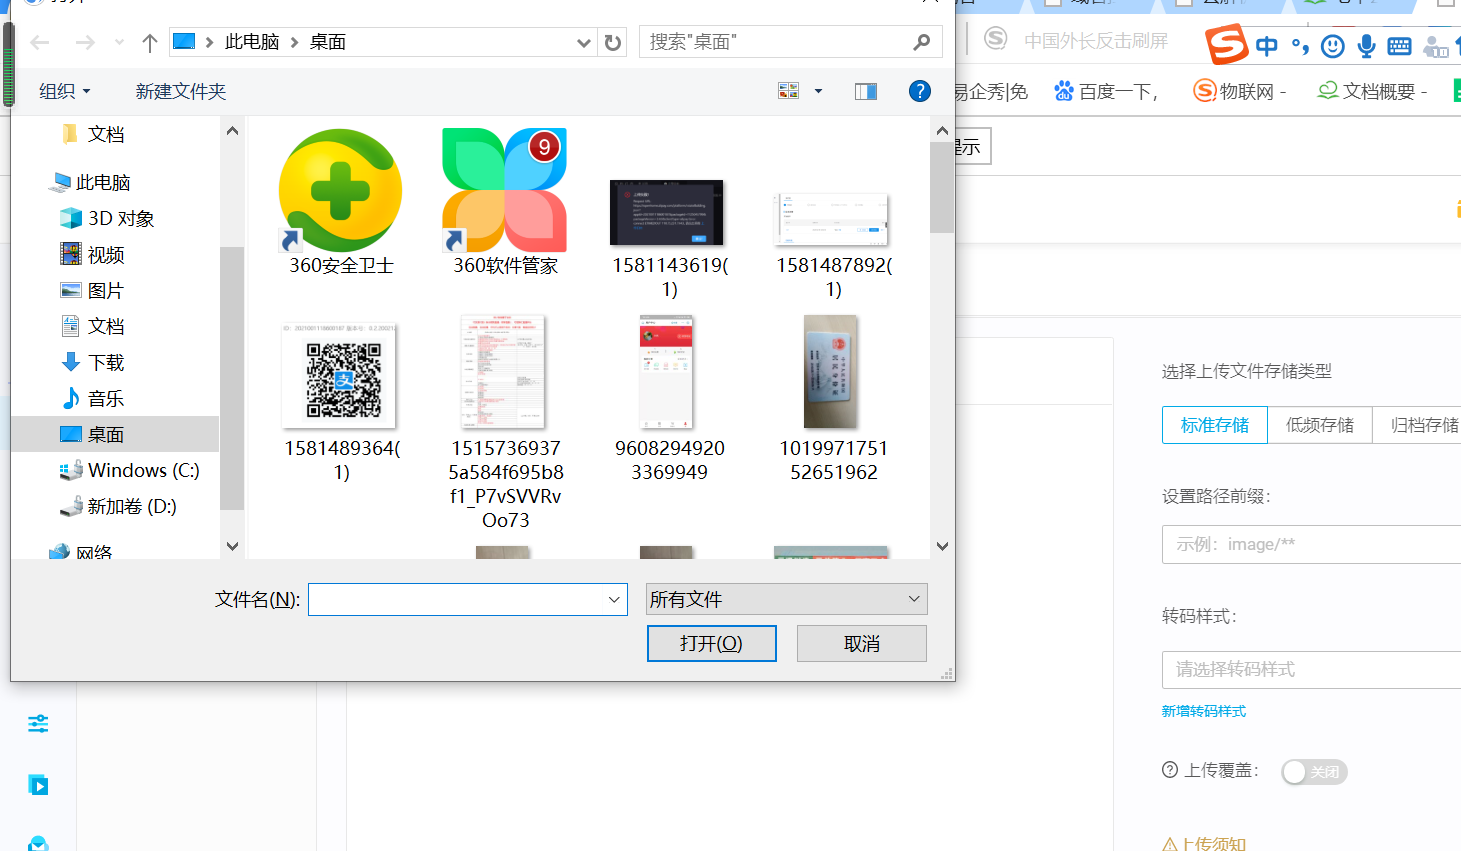
Task: Open 百度一下 bookmark in browser
Action: 1106,91
